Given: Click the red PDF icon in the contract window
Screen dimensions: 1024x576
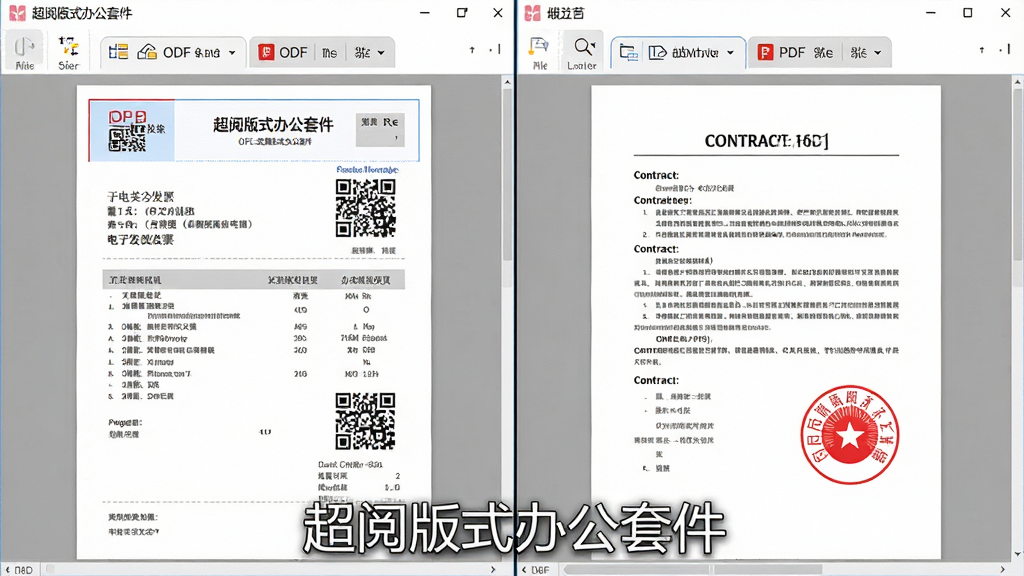Looking at the screenshot, I should pyautogui.click(x=765, y=52).
